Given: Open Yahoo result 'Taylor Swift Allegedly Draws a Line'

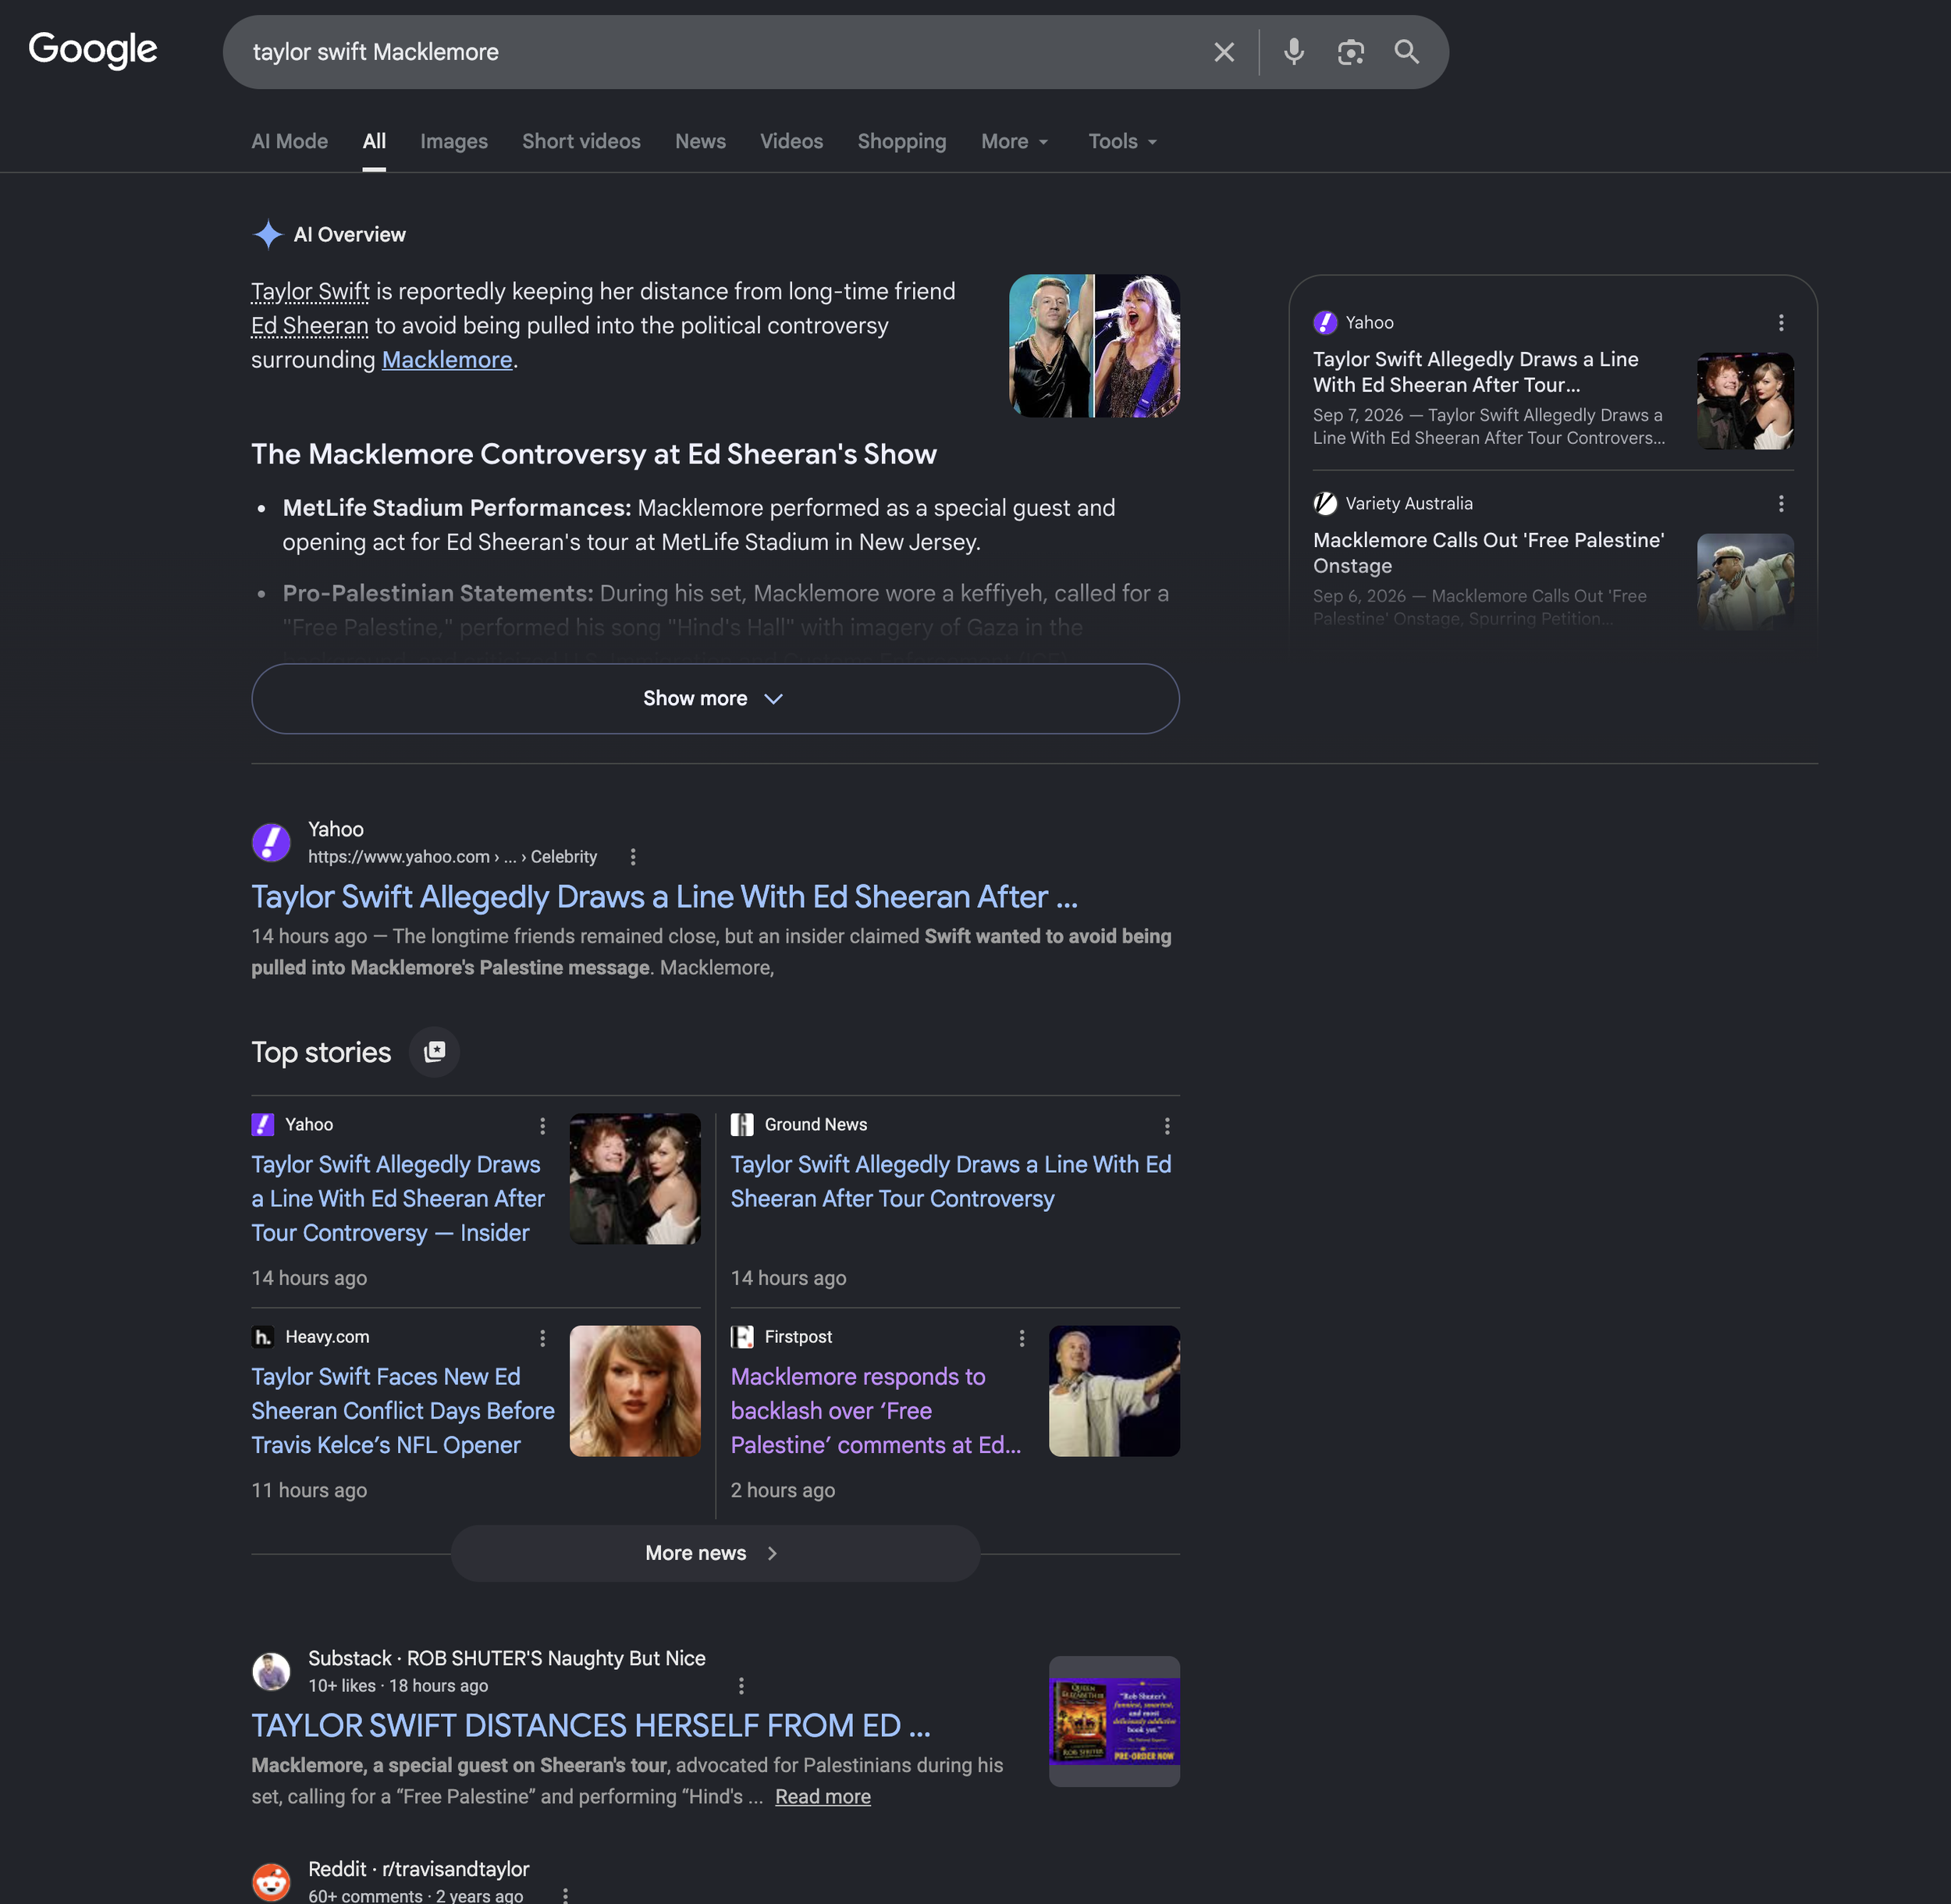Looking at the screenshot, I should click(x=664, y=897).
